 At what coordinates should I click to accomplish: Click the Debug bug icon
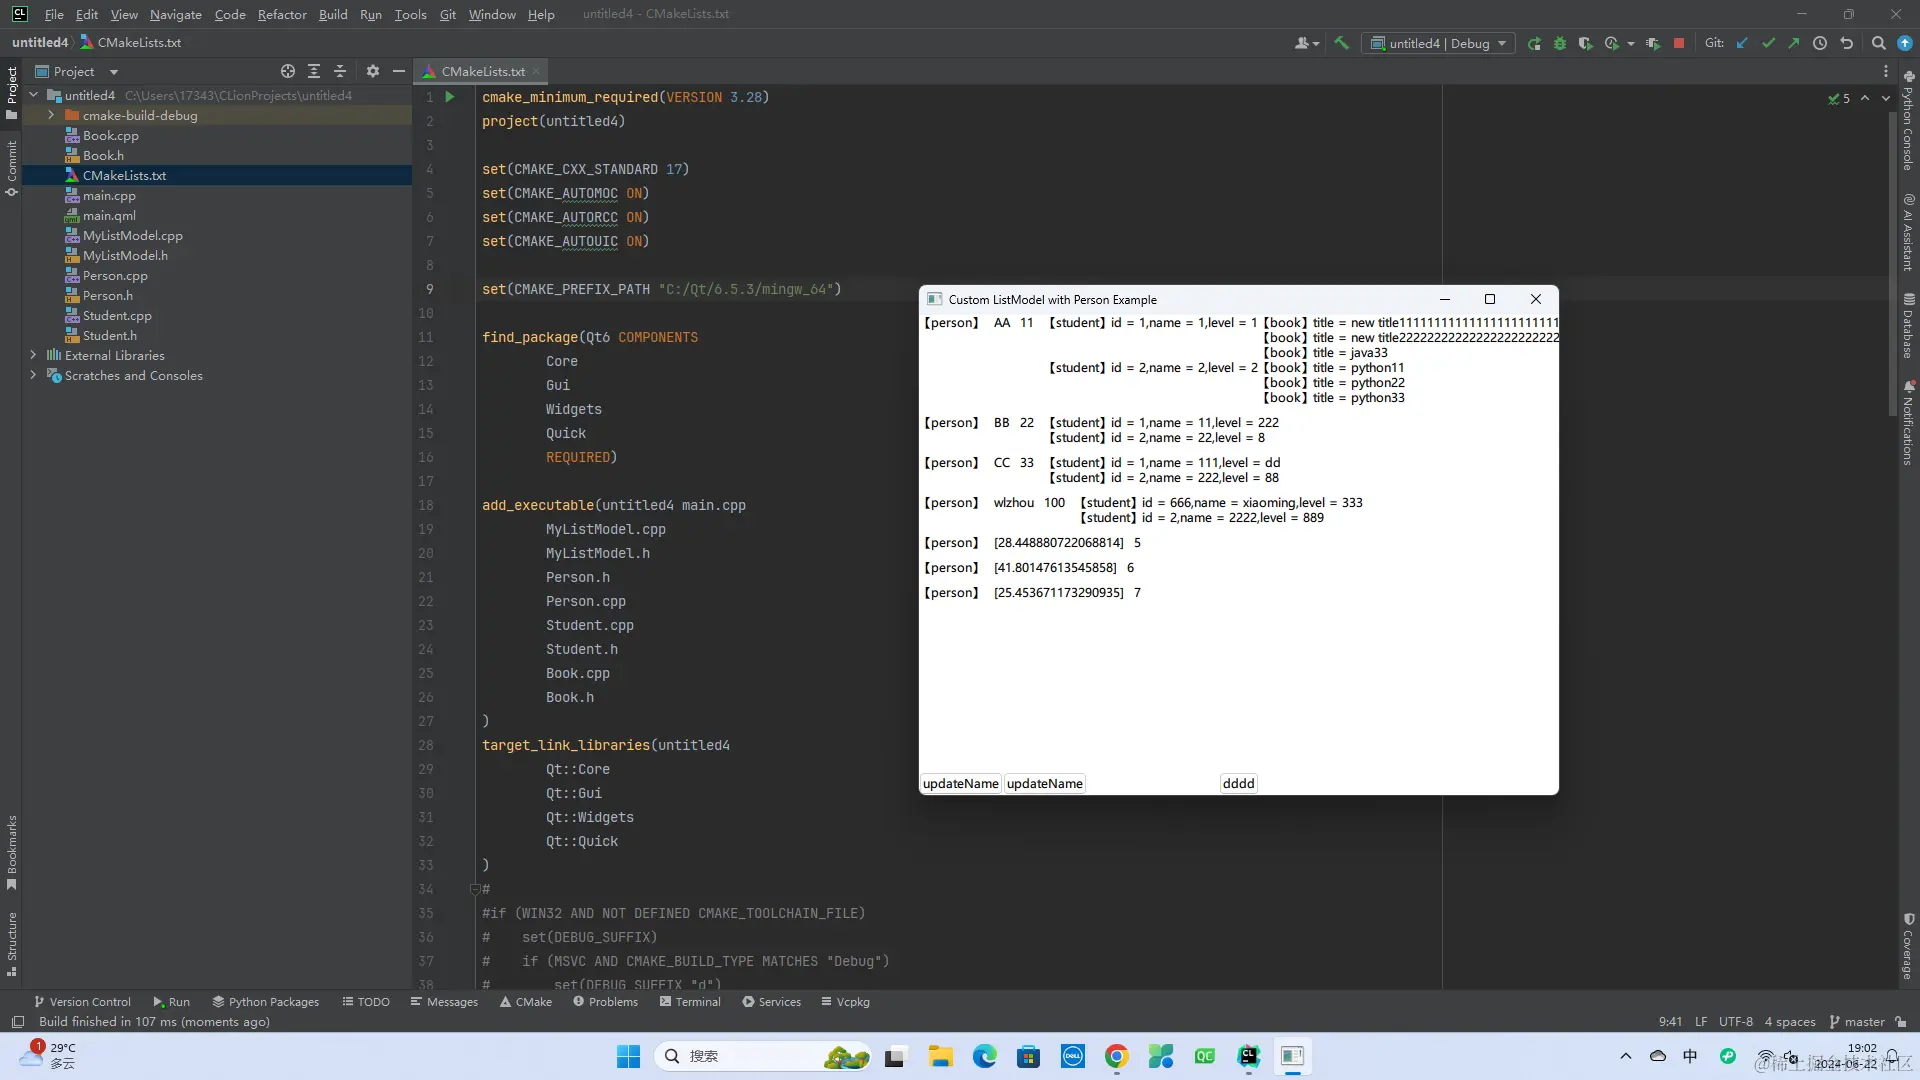[x=1559, y=43]
